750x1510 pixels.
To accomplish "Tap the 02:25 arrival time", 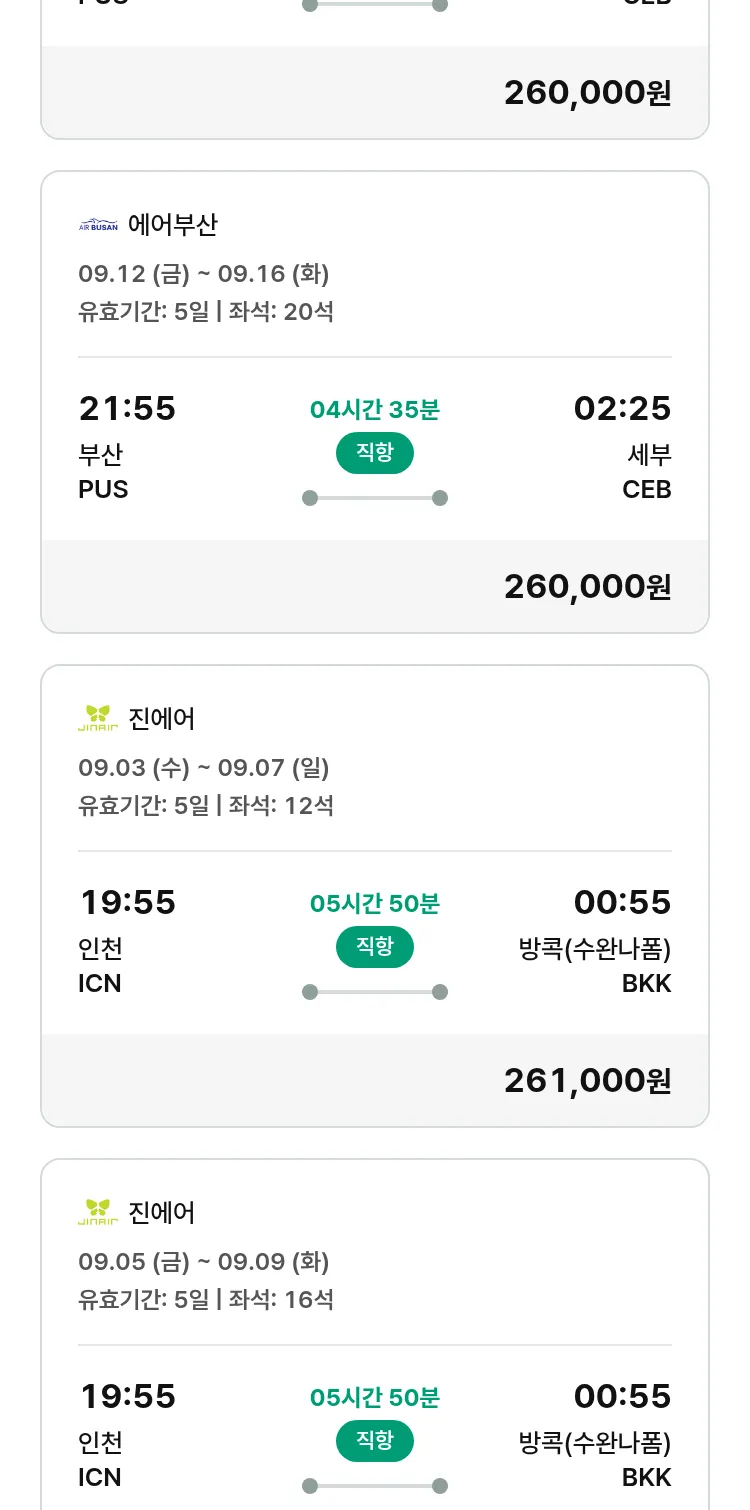I will click(622, 408).
